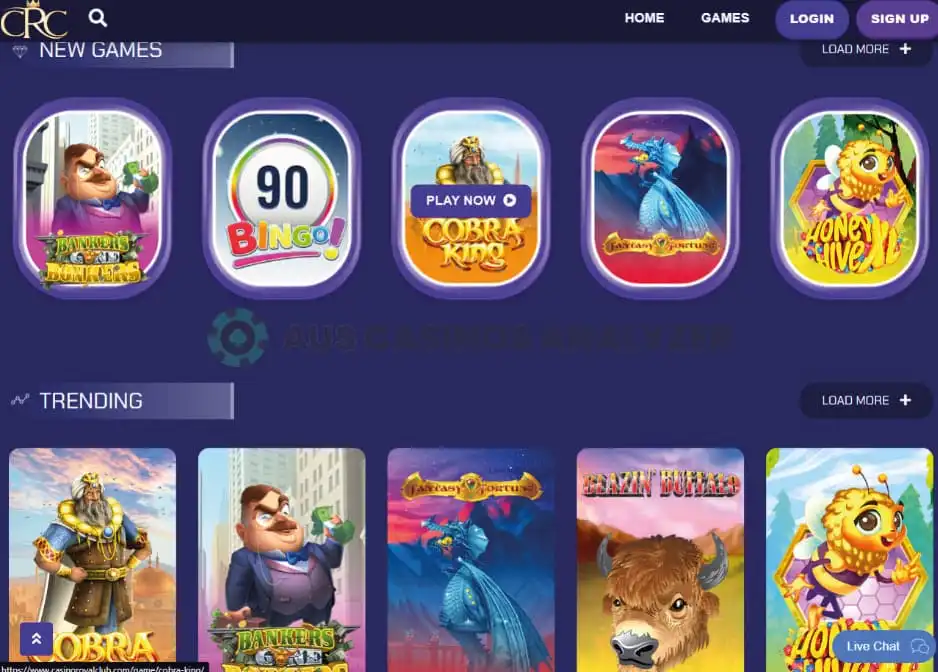Go to the Home menu item
The width and height of the screenshot is (938, 672).
pos(644,18)
